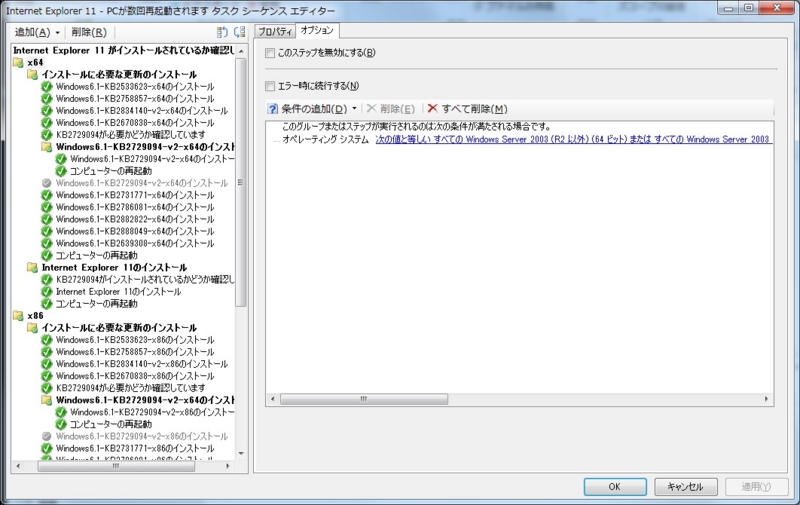Click the conditions list horizontal scrollbar thumb

click(x=364, y=399)
